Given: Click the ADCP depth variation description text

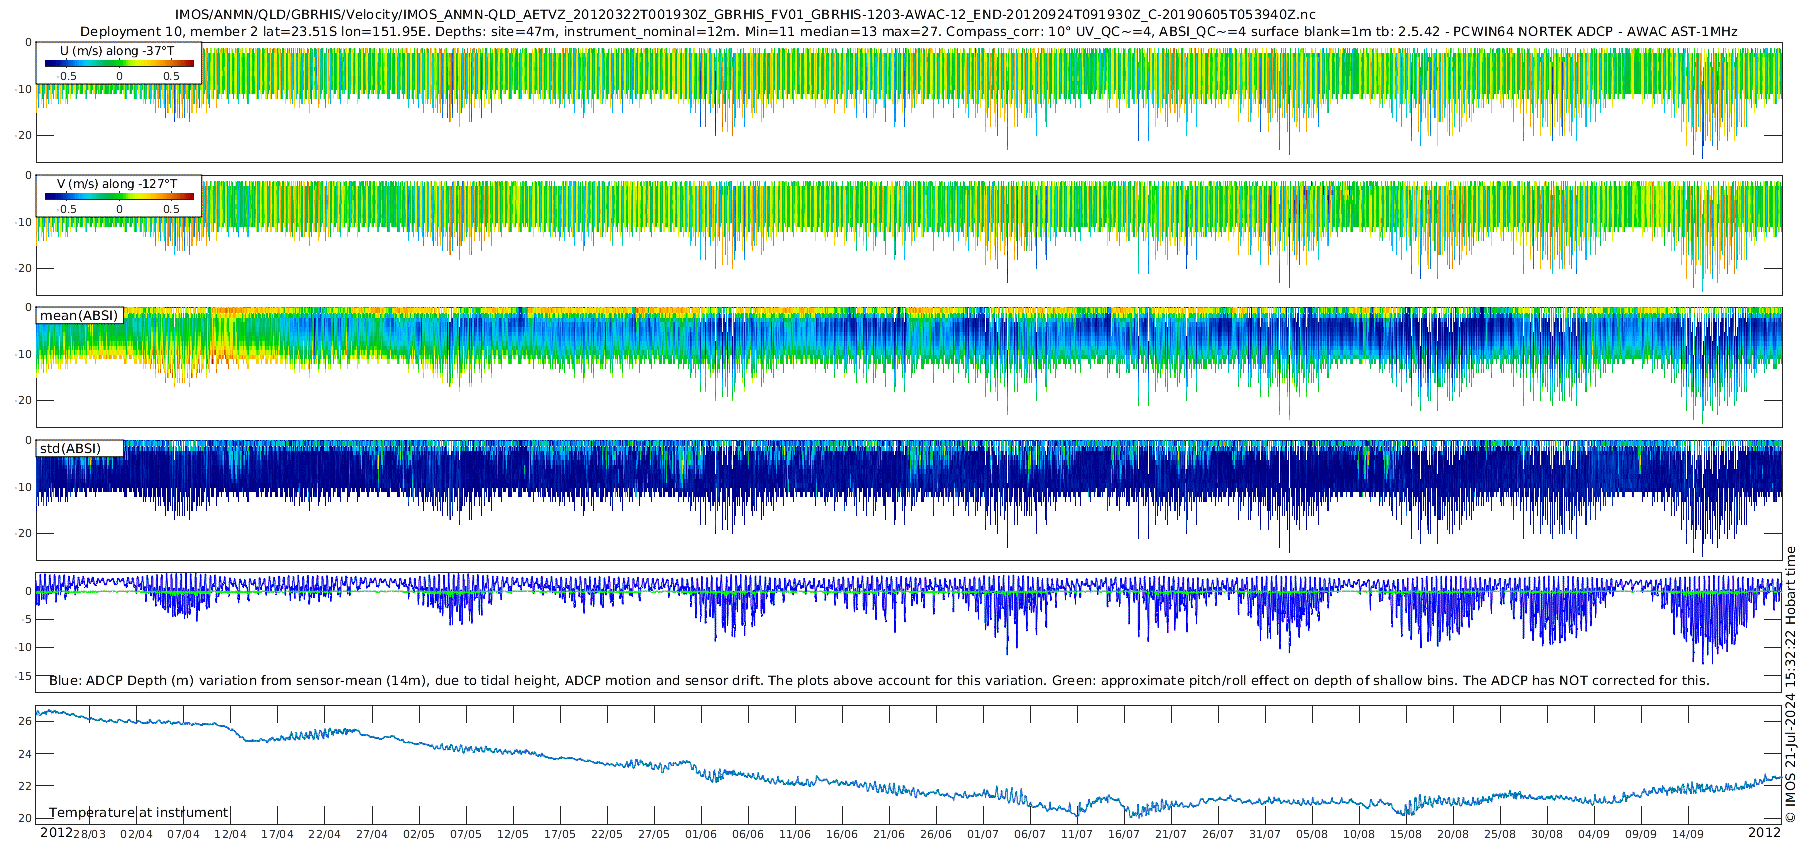Looking at the screenshot, I should pyautogui.click(x=879, y=680).
